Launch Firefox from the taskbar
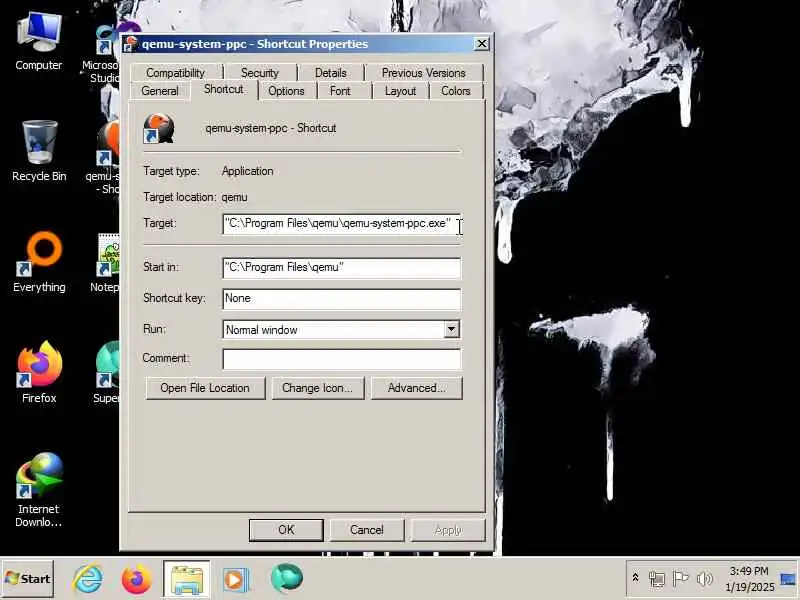 pos(136,579)
